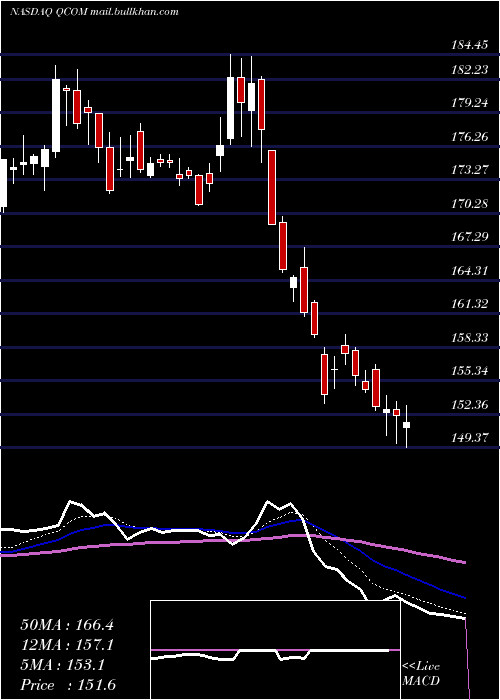Click the pink 50MA line at its right end
Image resolution: width=500 pixels, height=700 pixels.
[464, 562]
